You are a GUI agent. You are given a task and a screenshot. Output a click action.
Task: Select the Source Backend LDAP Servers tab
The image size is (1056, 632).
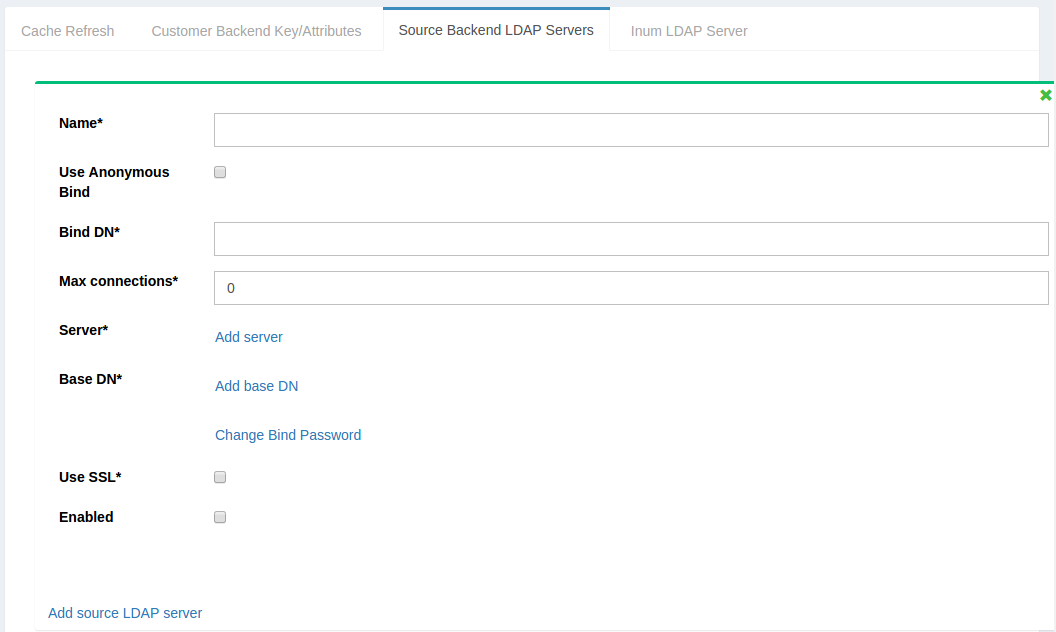click(495, 30)
